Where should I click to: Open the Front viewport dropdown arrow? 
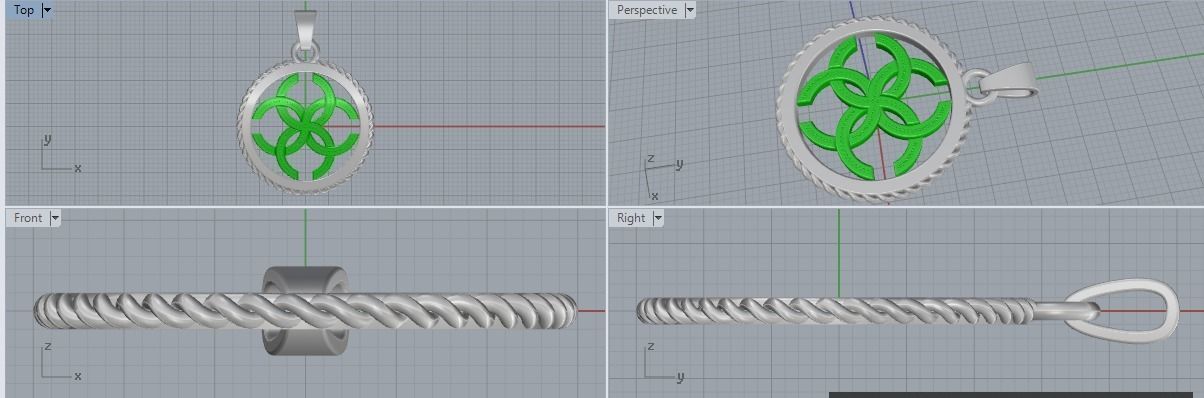point(55,217)
